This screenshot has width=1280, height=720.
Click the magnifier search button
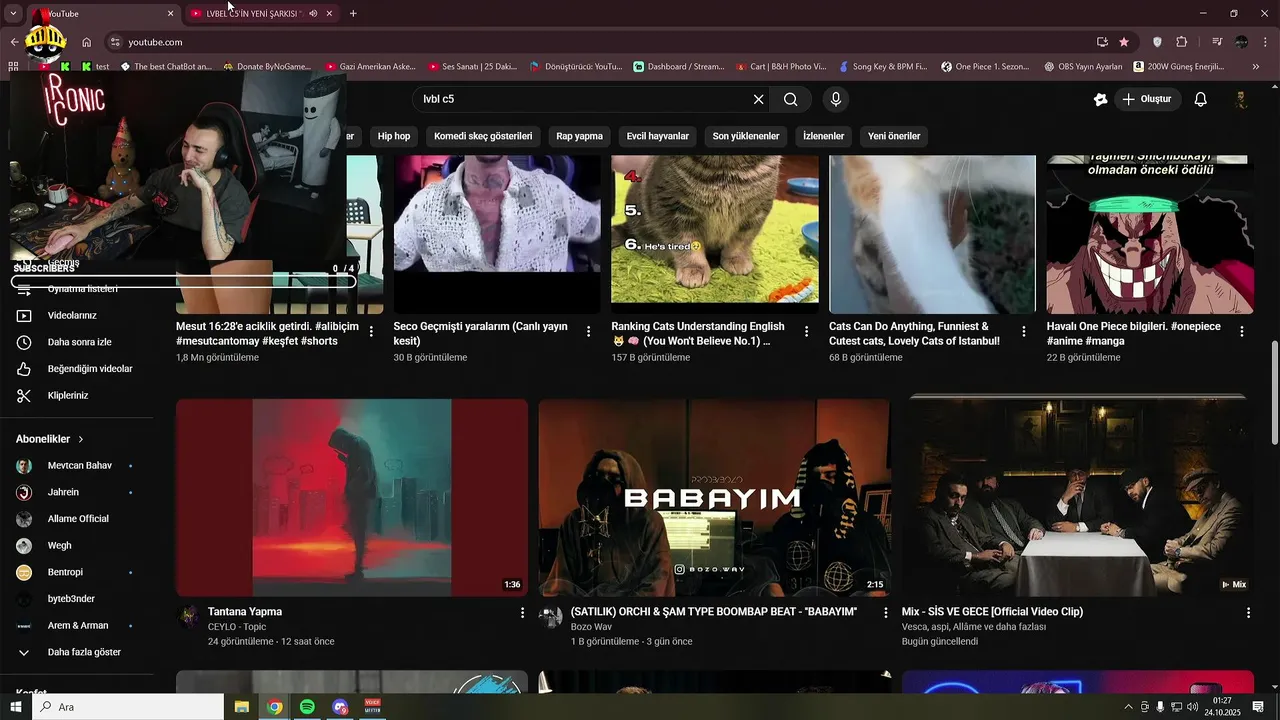click(x=790, y=99)
